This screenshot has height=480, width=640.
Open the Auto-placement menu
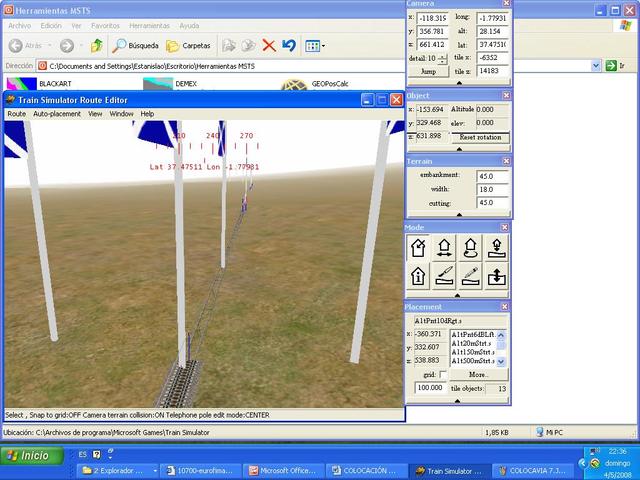[57, 114]
